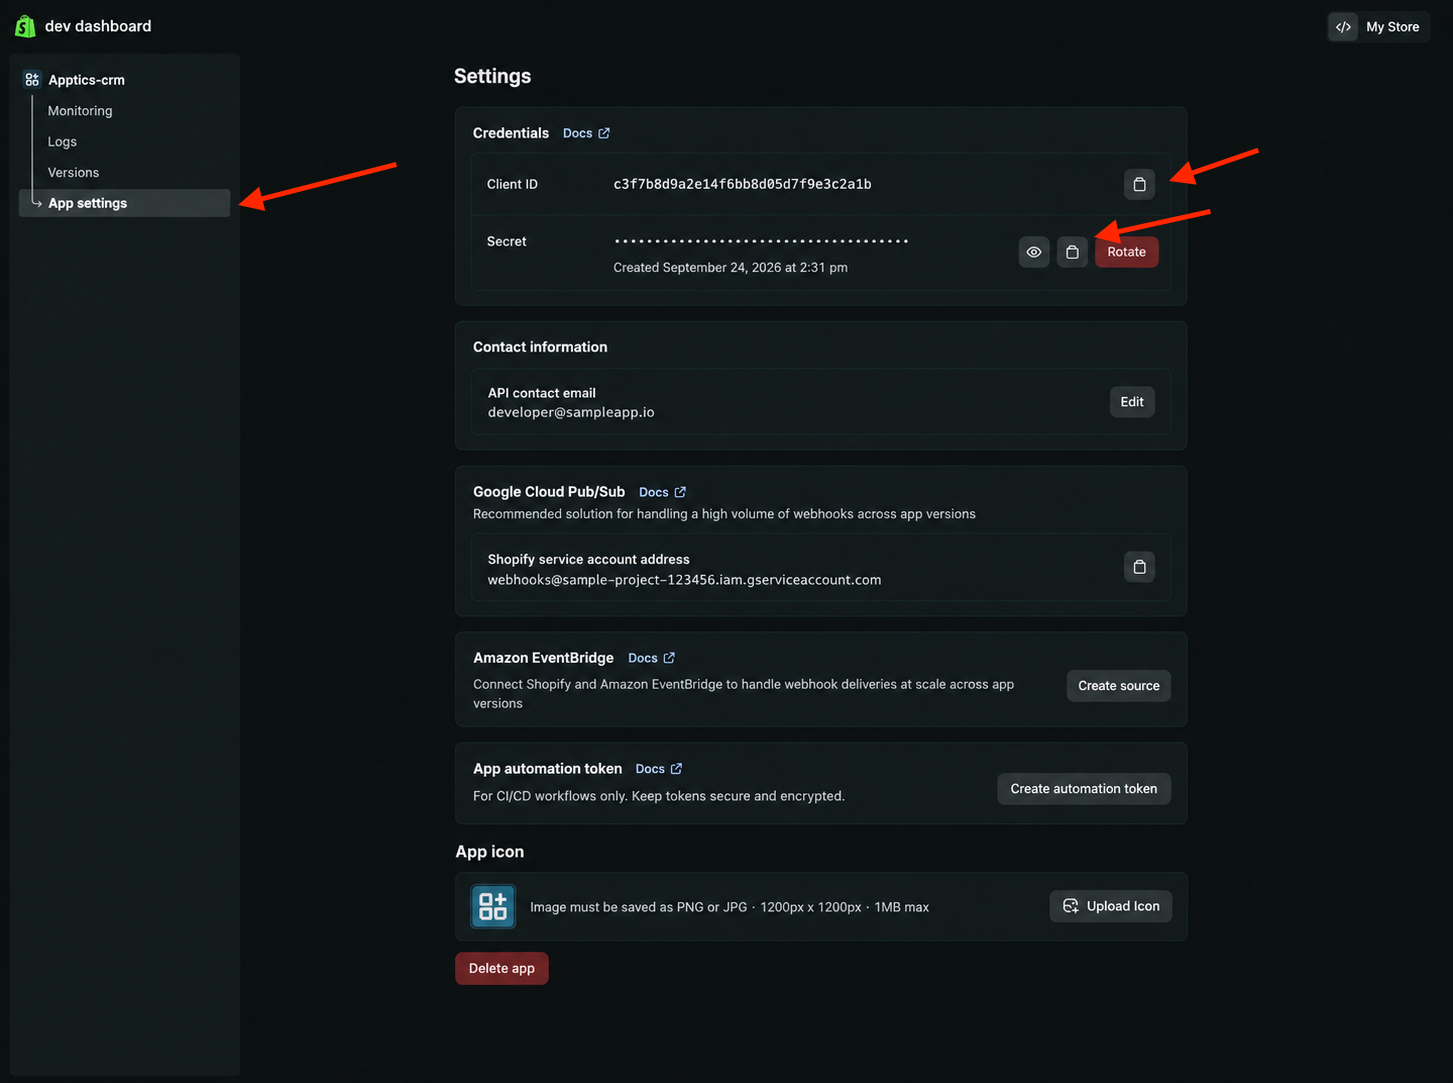Open Versions in the sidebar

[x=73, y=173]
